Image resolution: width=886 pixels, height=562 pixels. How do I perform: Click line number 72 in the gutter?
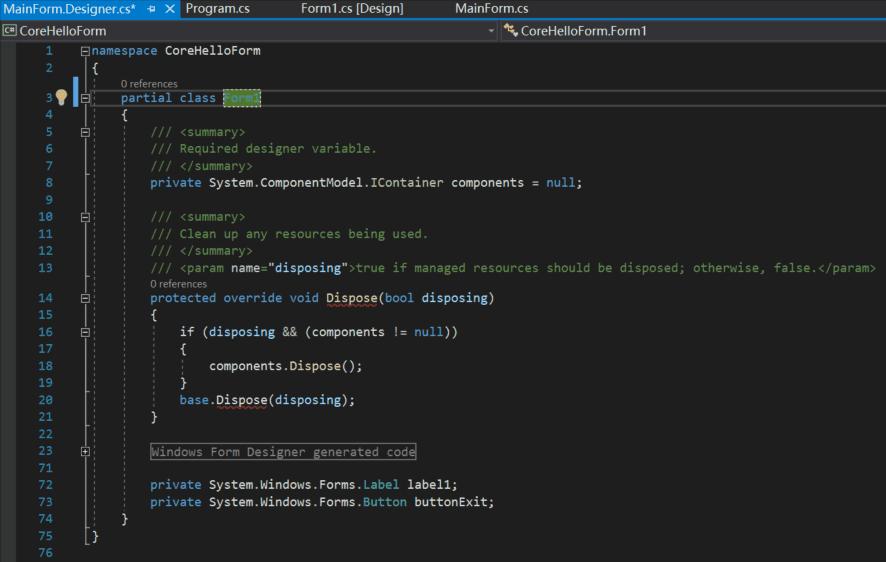coord(45,485)
